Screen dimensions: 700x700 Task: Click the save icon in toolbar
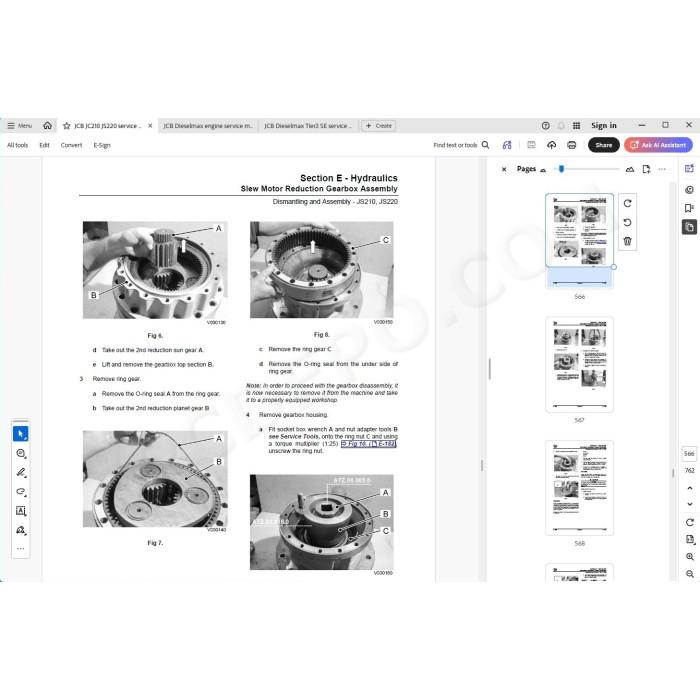pyautogui.click(x=531, y=145)
